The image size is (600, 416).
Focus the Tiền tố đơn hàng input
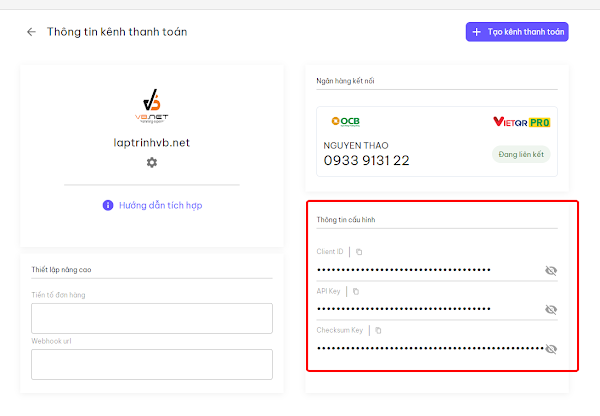151,318
